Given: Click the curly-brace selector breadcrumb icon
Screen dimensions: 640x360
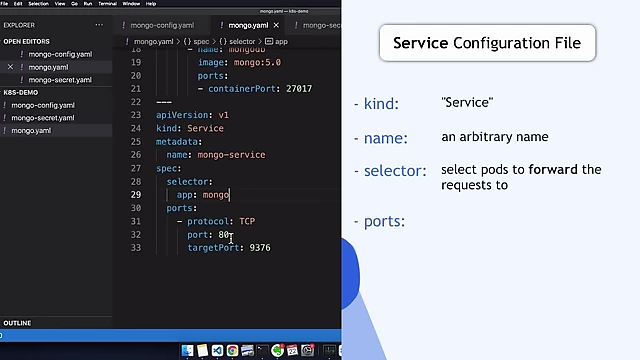Looking at the screenshot, I should [223, 42].
